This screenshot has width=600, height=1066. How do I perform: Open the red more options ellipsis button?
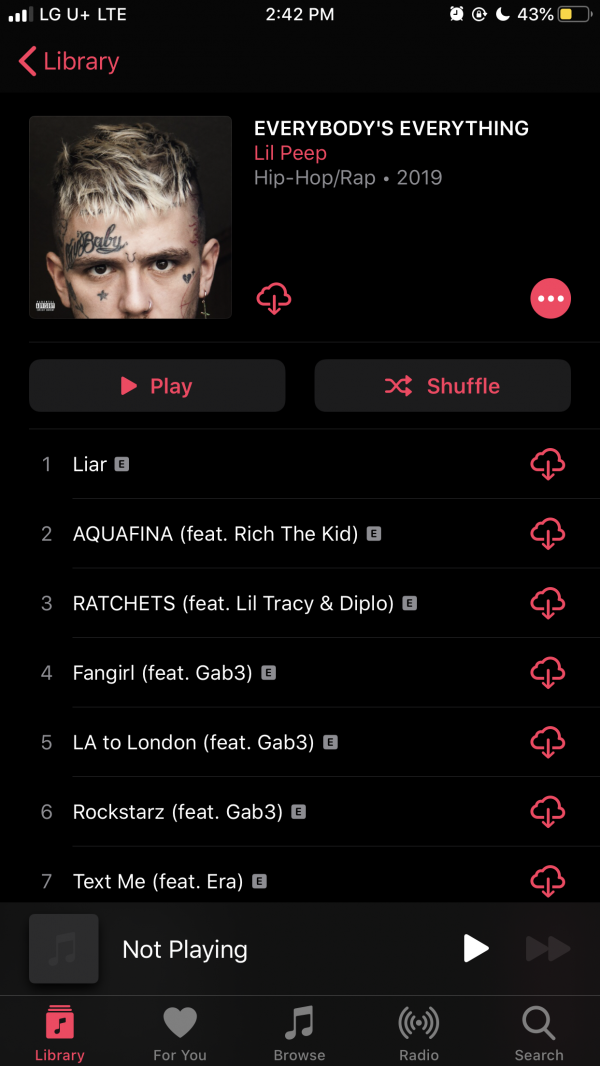pos(550,298)
